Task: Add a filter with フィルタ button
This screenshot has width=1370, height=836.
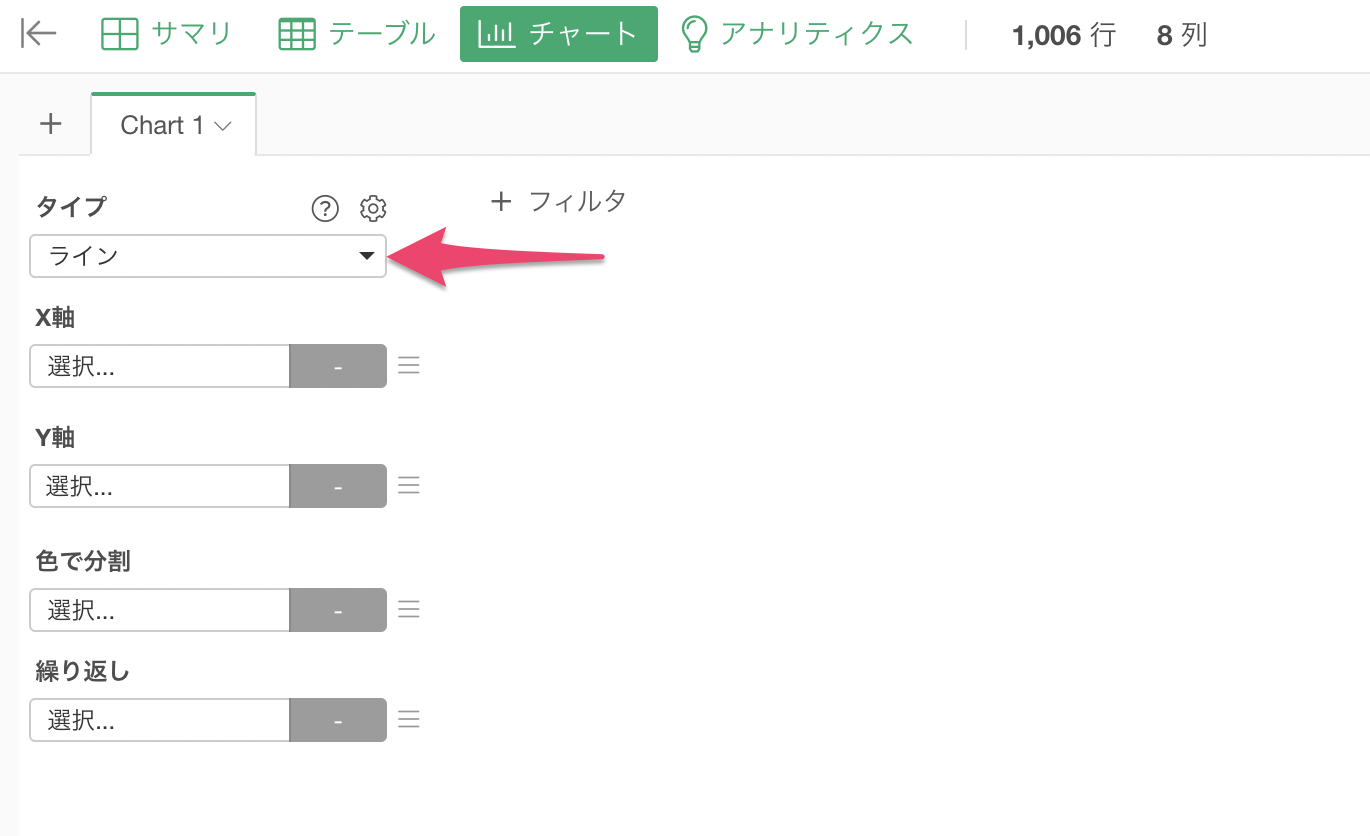Action: (x=559, y=201)
